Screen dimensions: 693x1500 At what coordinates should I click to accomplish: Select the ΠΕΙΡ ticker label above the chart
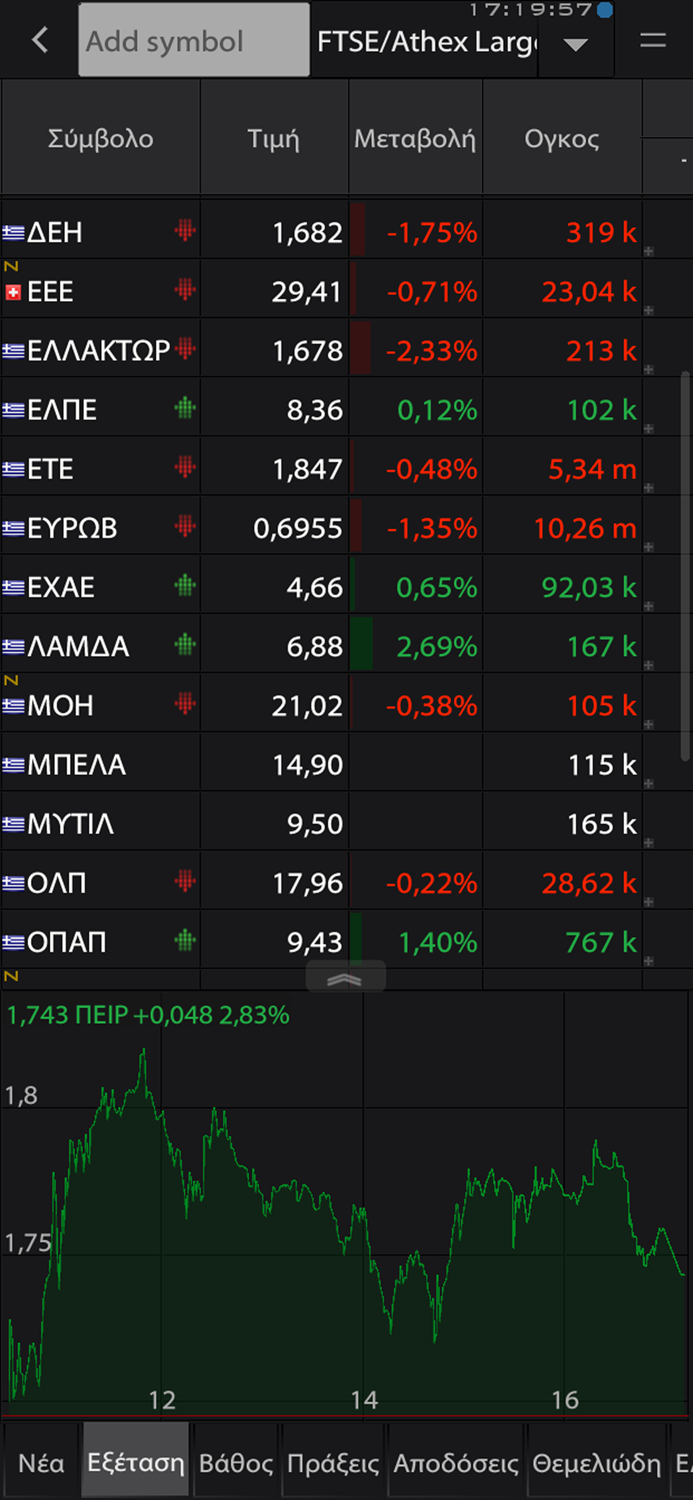pyautogui.click(x=108, y=1015)
